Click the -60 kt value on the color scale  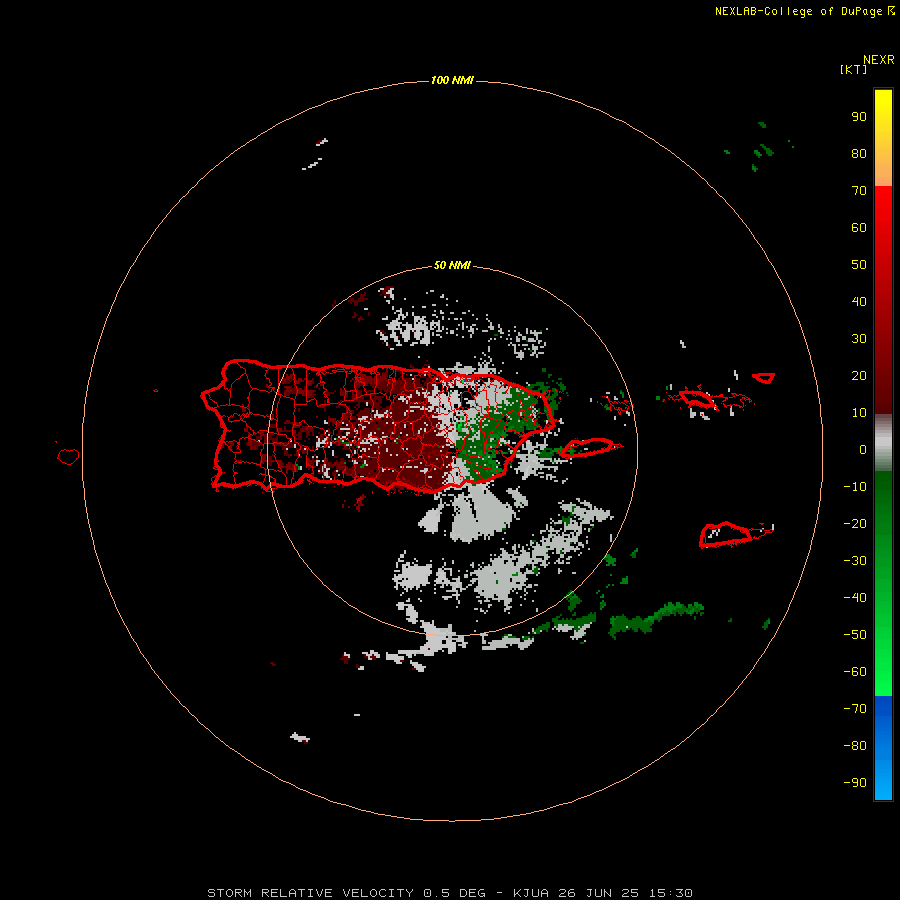point(855,672)
